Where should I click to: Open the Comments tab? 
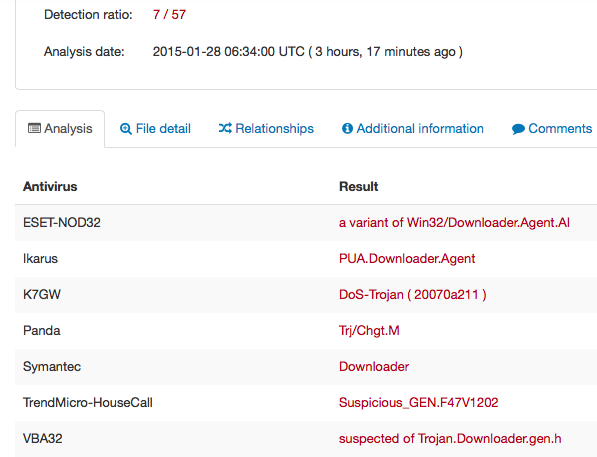pos(552,129)
